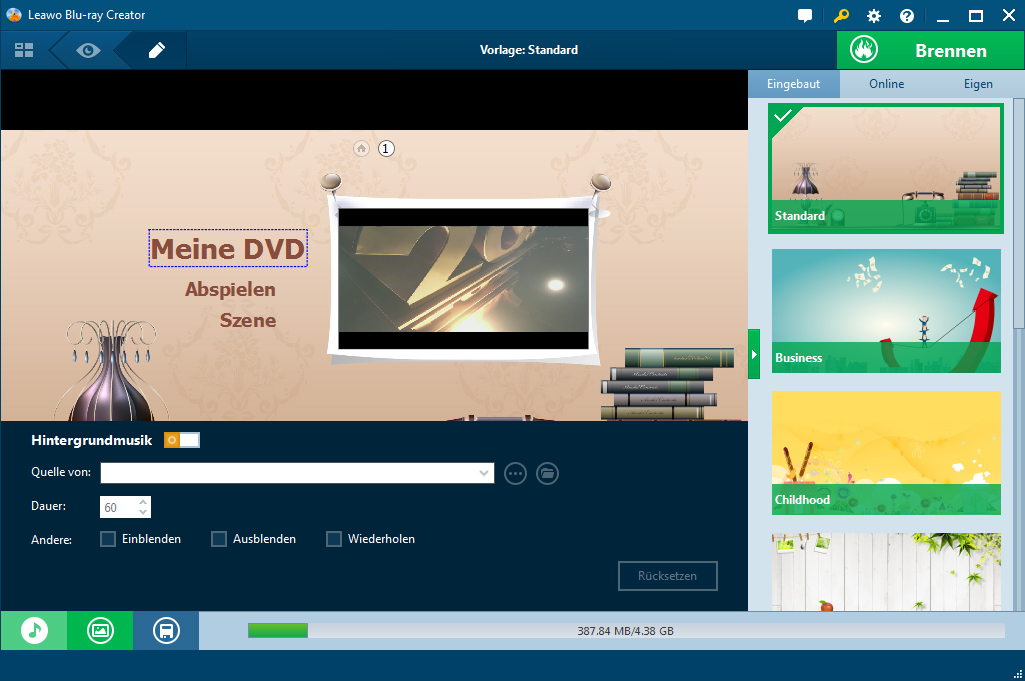Switch to the Online templates tab
The width and height of the screenshot is (1025, 681).
click(x=886, y=84)
